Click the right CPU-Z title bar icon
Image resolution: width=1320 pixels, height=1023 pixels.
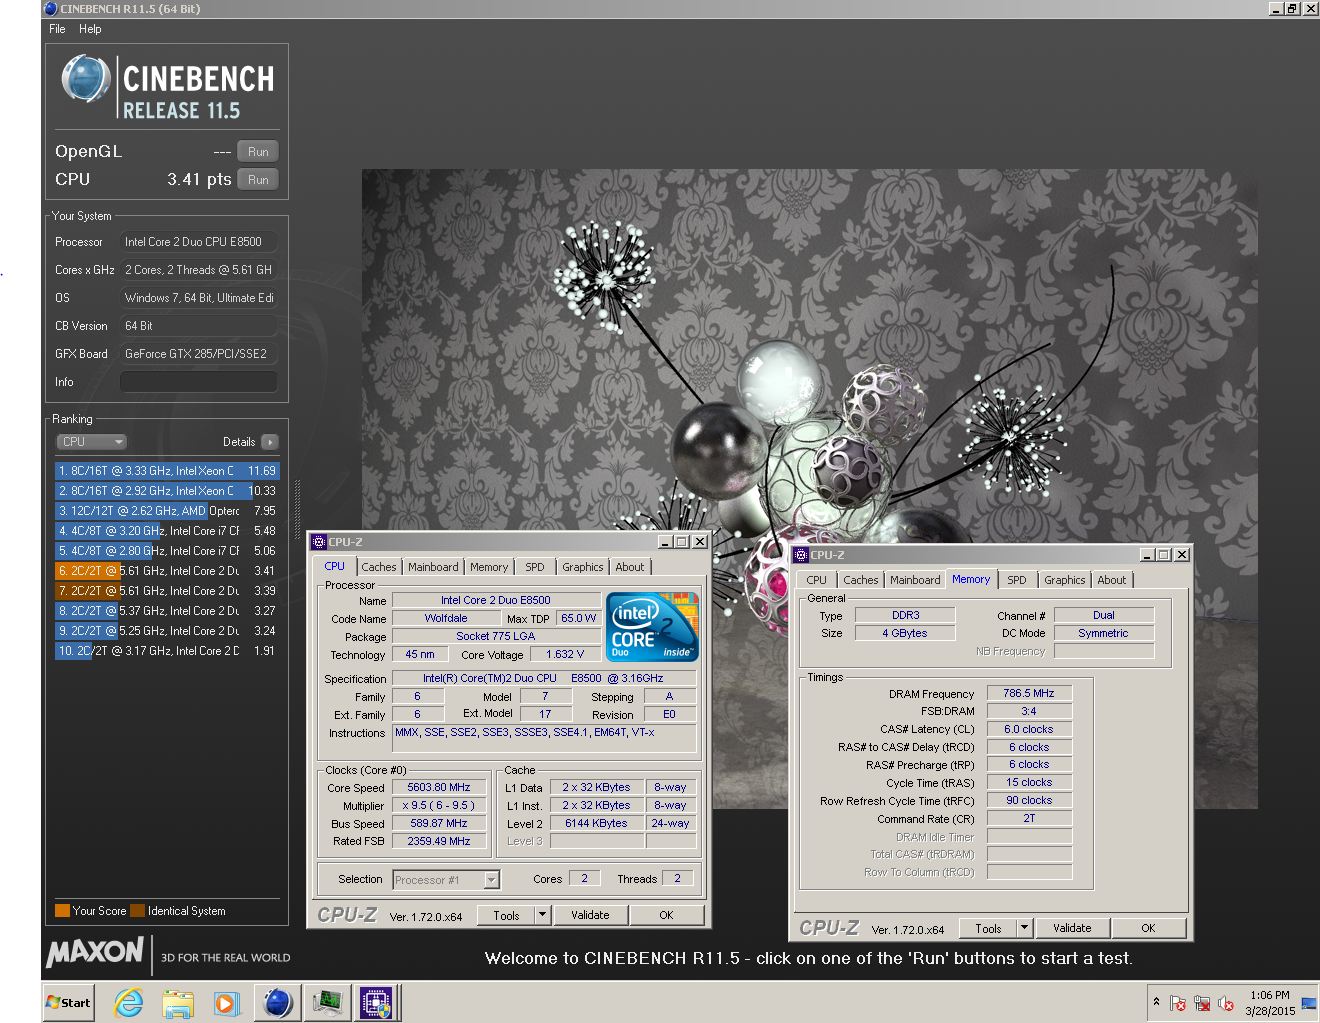[x=801, y=555]
